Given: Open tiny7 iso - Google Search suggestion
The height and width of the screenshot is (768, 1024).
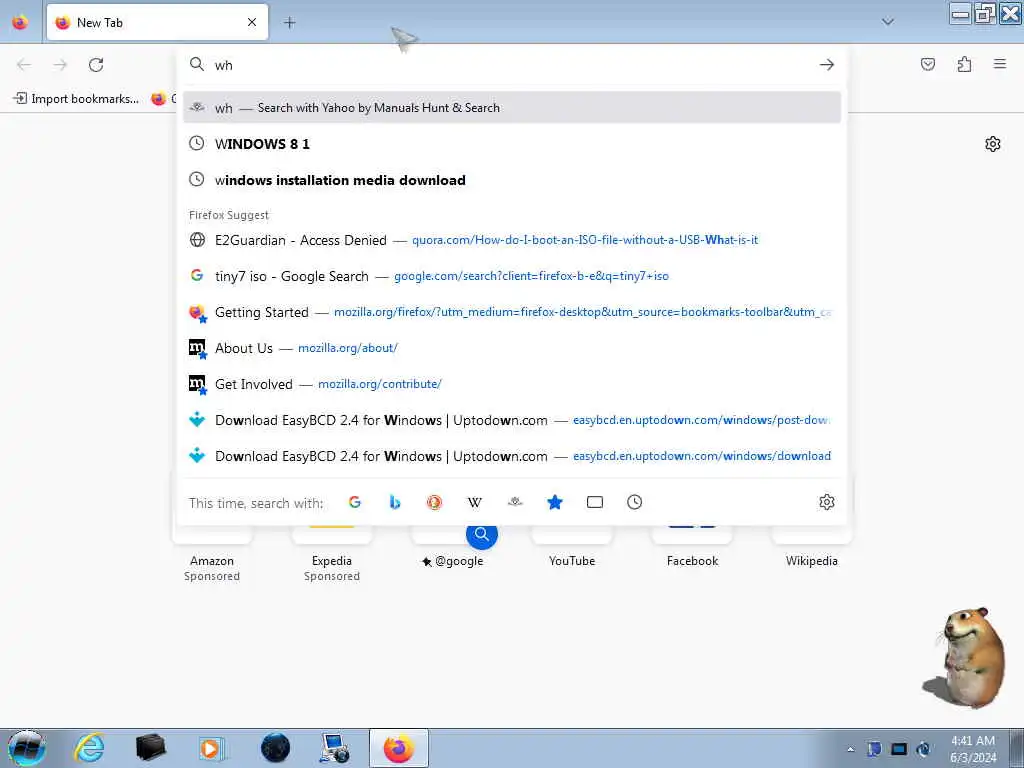Looking at the screenshot, I should tap(512, 276).
